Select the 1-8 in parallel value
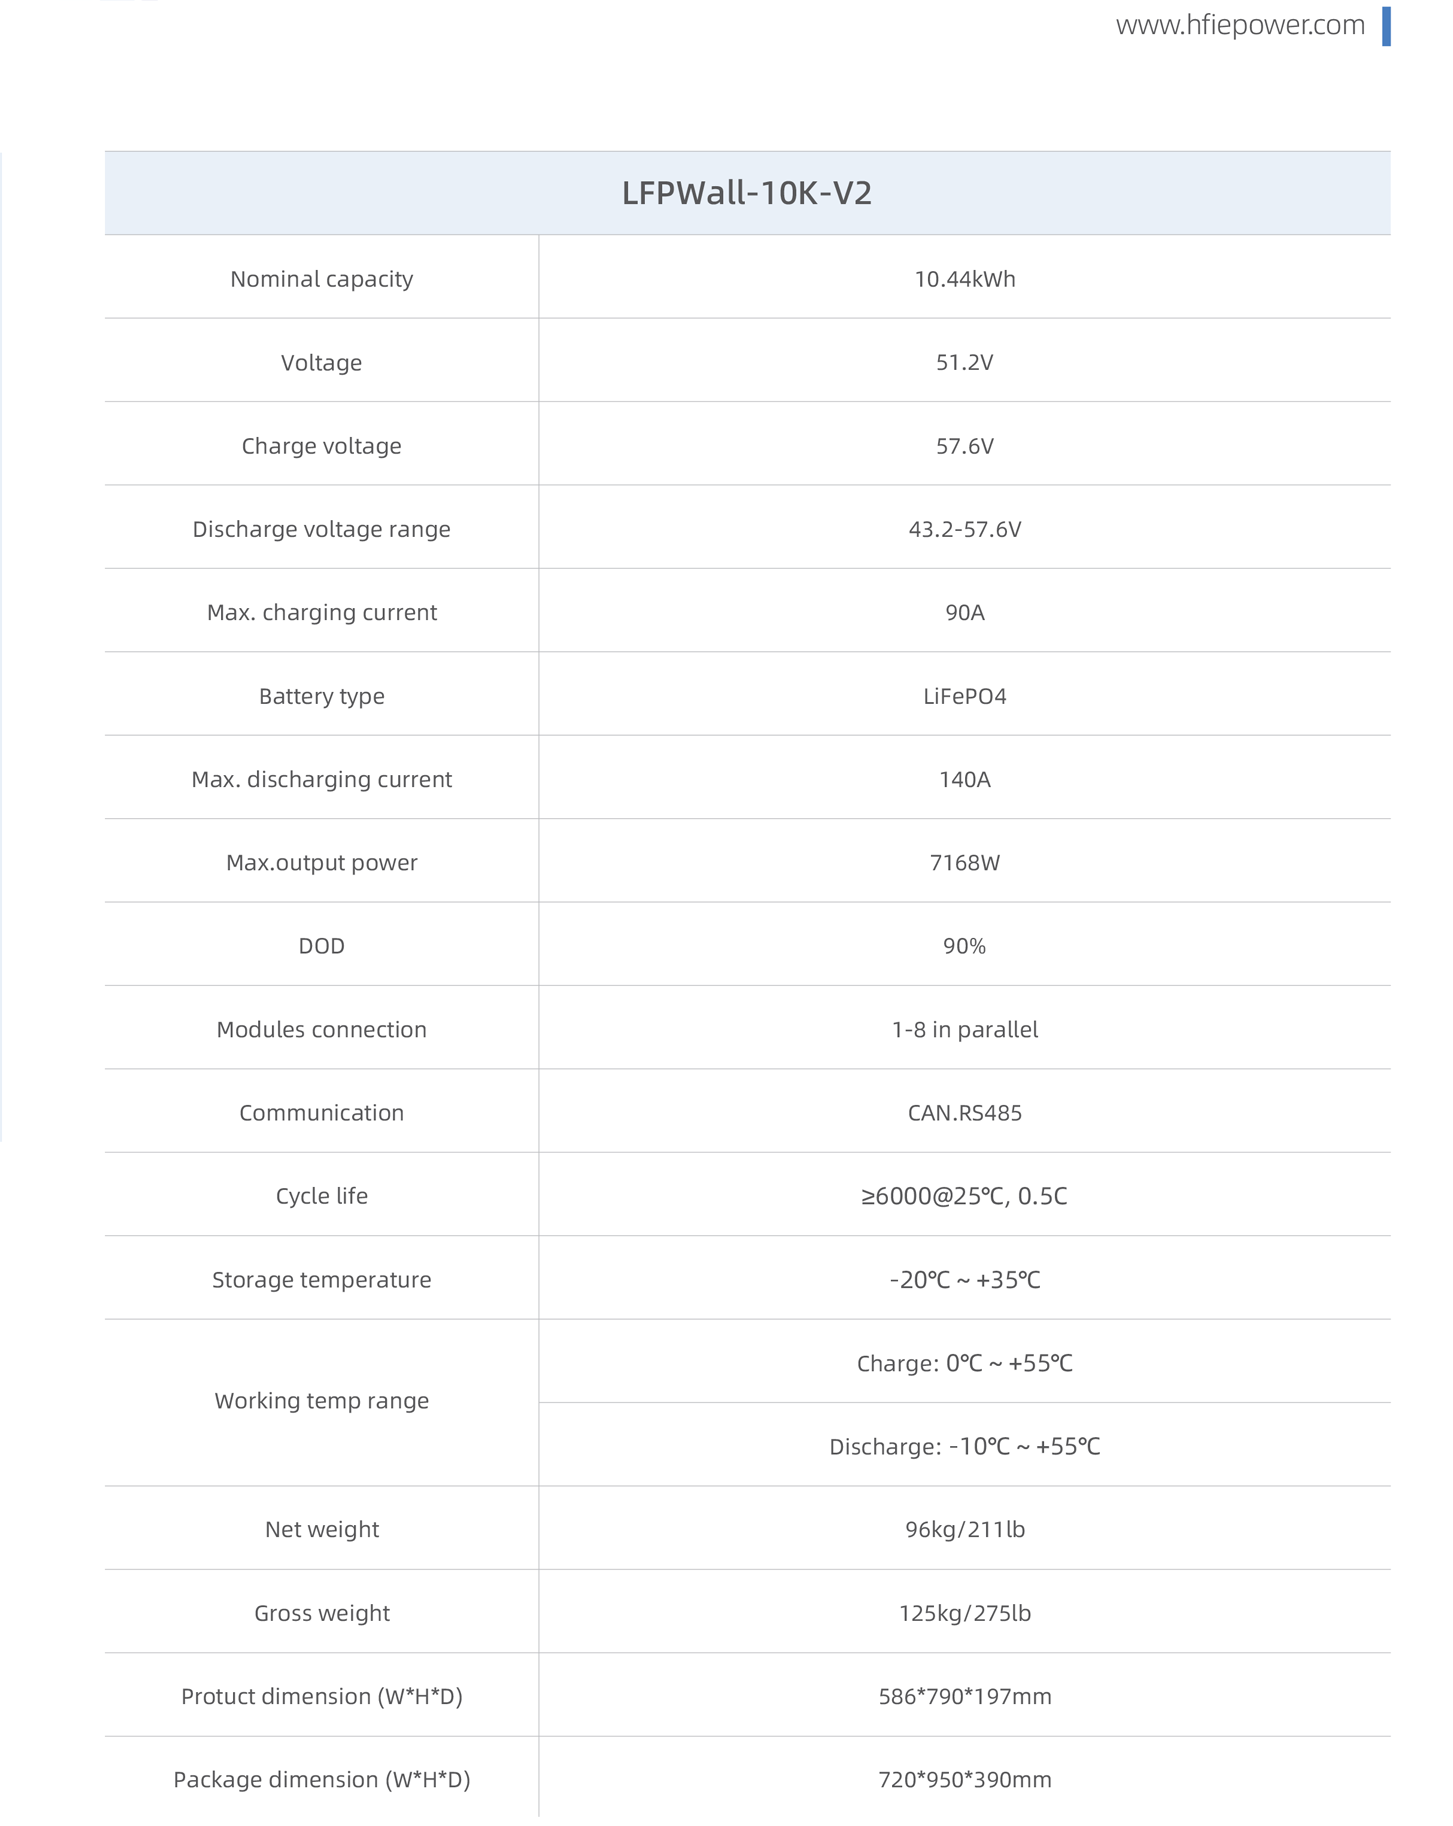Viewport: 1453px width, 1826px height. [964, 1029]
